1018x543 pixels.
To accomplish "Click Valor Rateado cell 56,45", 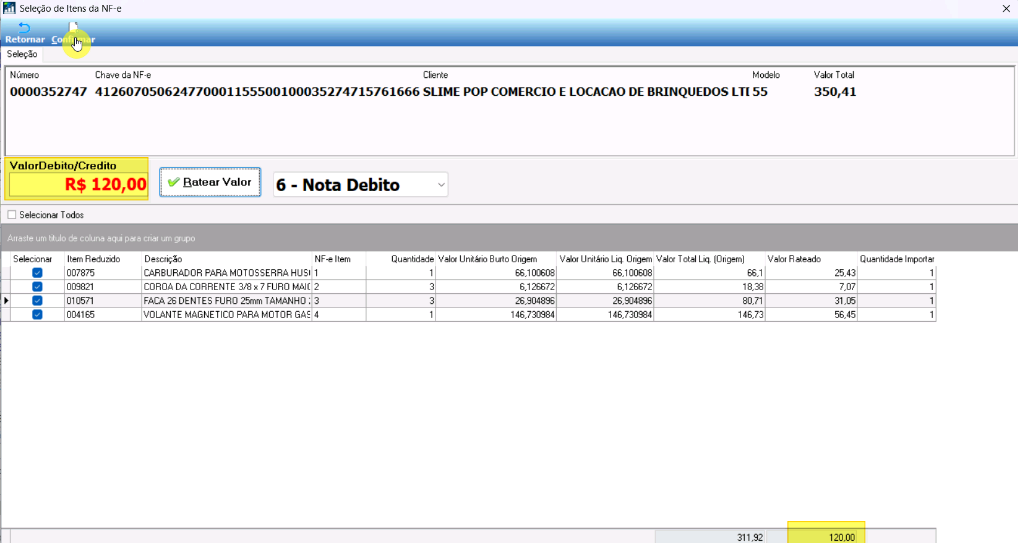I will (812, 314).
